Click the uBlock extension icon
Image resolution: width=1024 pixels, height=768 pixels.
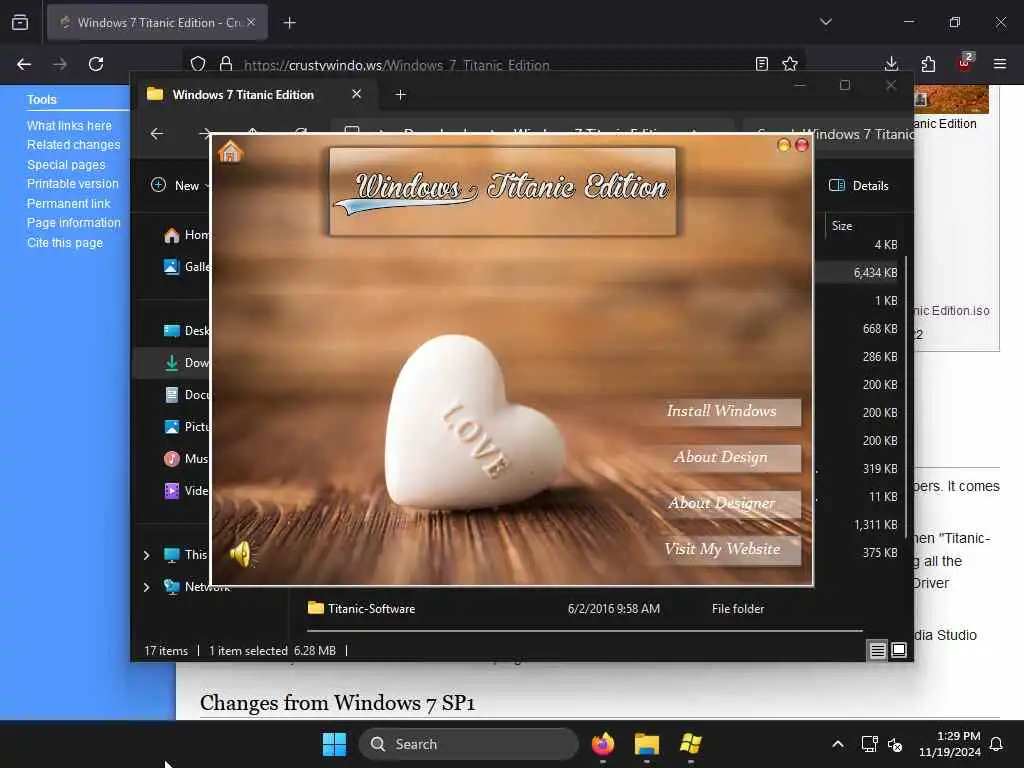pyautogui.click(x=965, y=63)
